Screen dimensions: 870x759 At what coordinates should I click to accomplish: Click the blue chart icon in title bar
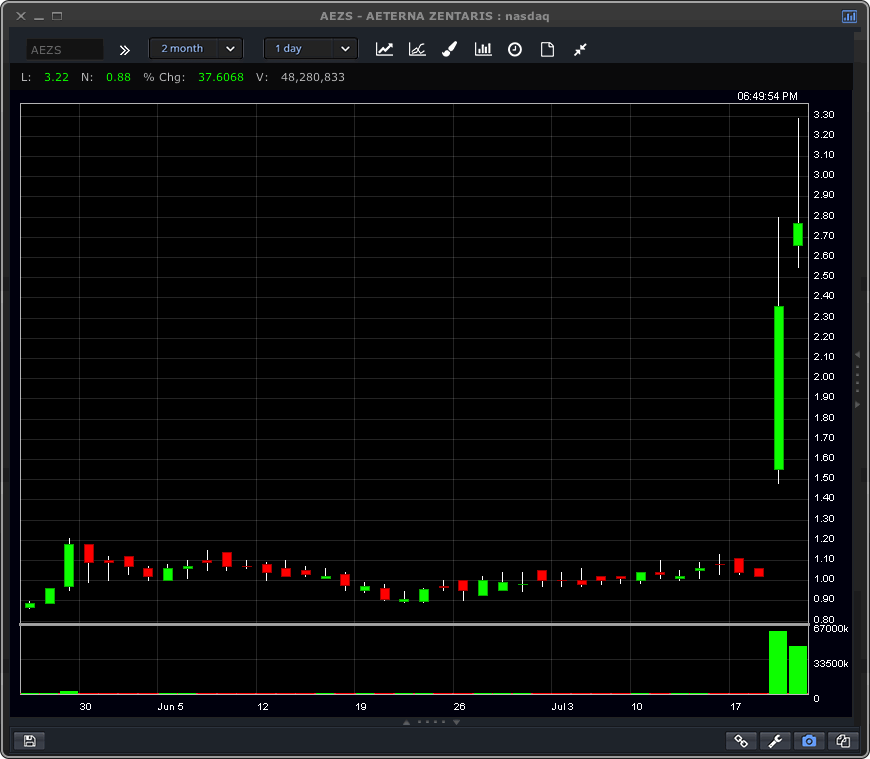click(x=849, y=16)
